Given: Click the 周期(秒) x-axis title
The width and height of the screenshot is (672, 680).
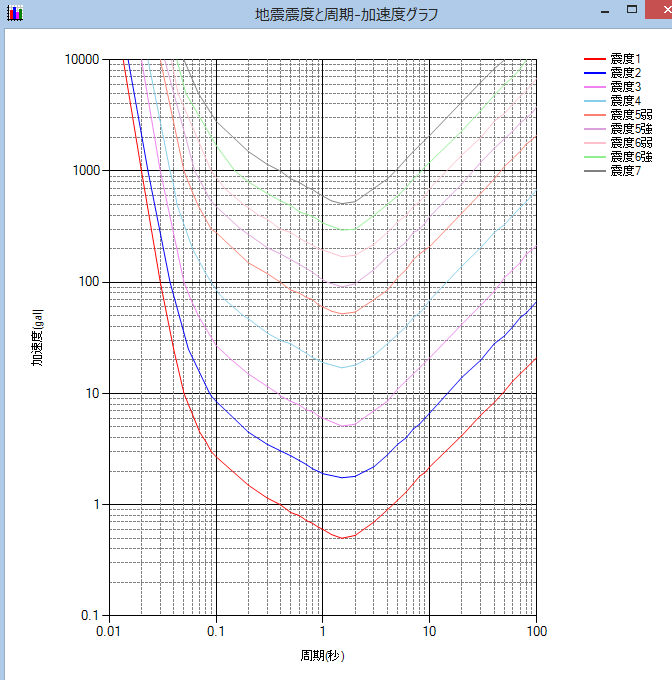Looking at the screenshot, I should coord(322,656).
